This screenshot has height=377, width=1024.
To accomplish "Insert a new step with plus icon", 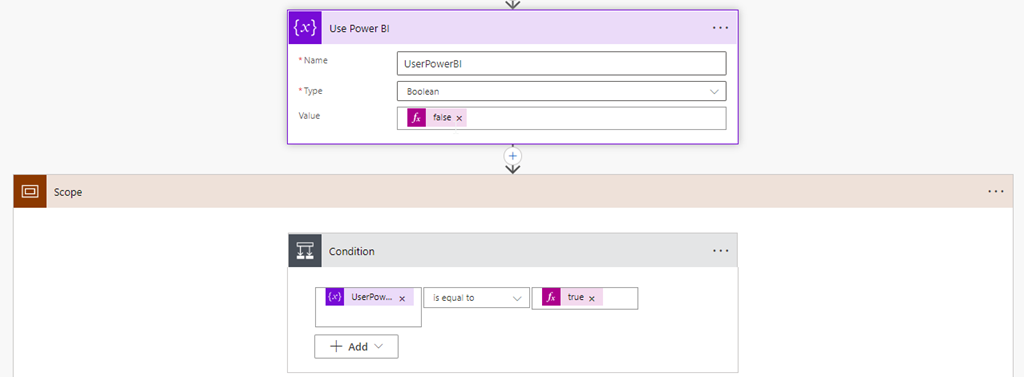I will tap(513, 156).
